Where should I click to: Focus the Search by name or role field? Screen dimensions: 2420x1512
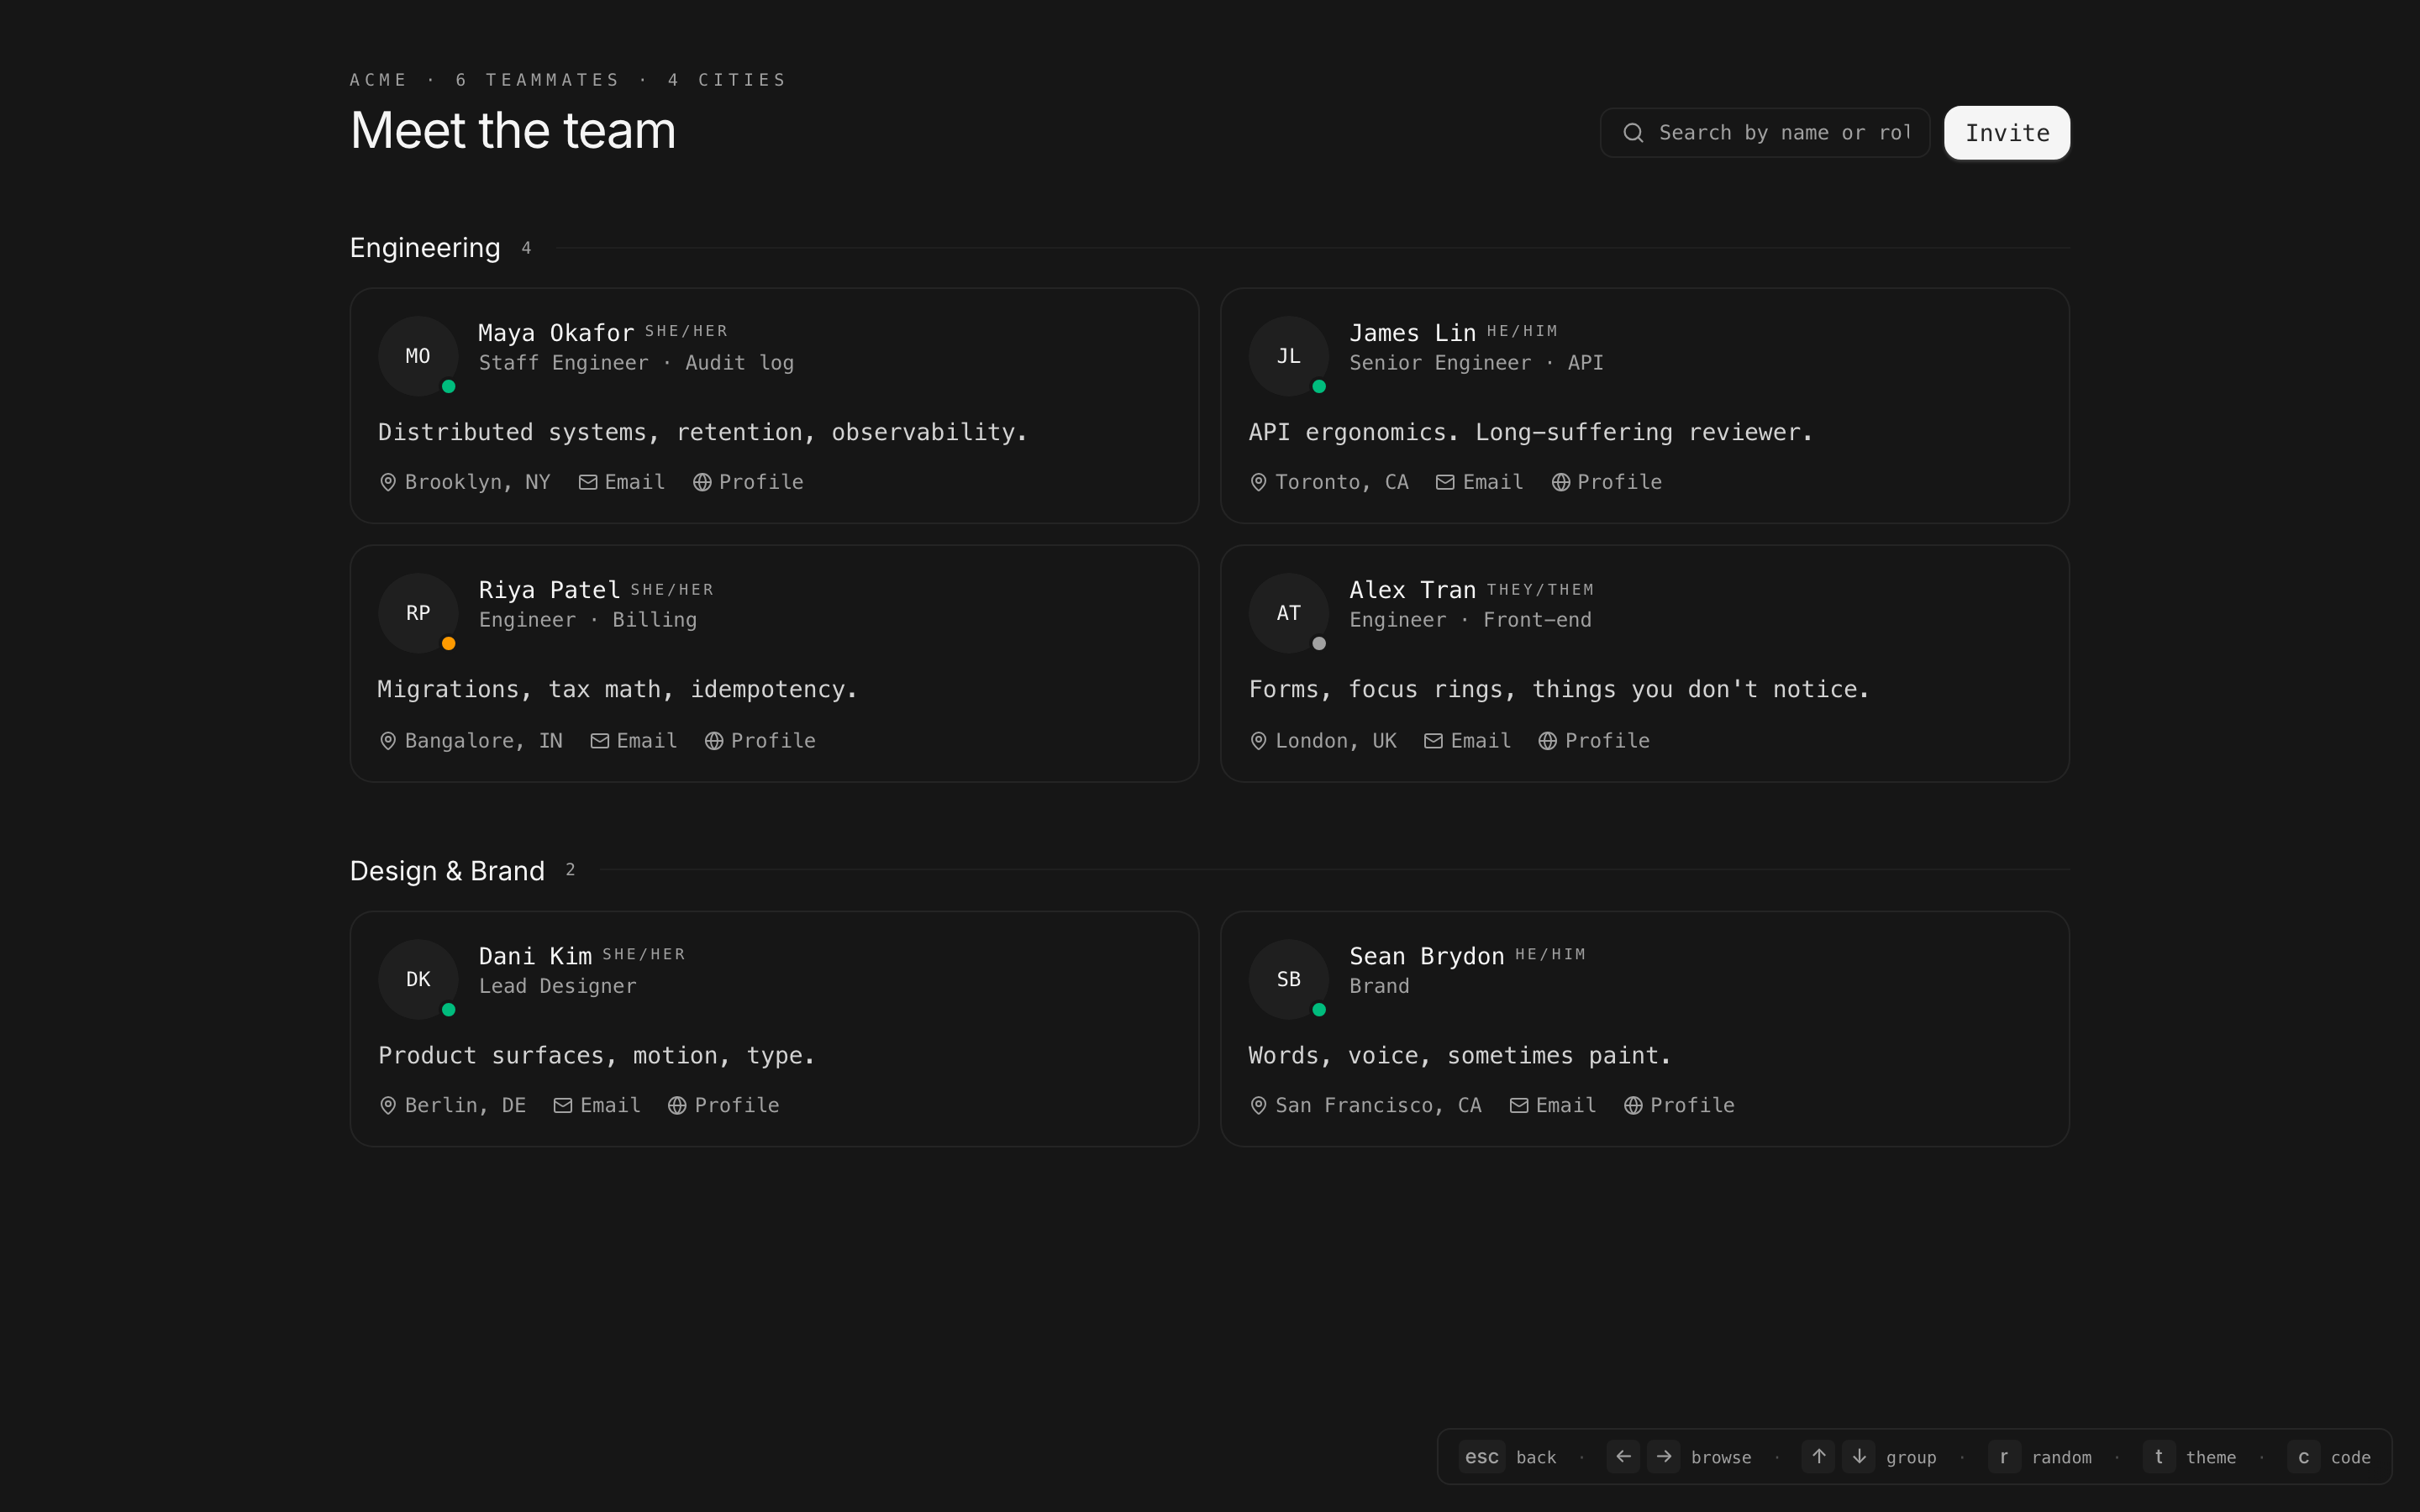[x=1784, y=133]
